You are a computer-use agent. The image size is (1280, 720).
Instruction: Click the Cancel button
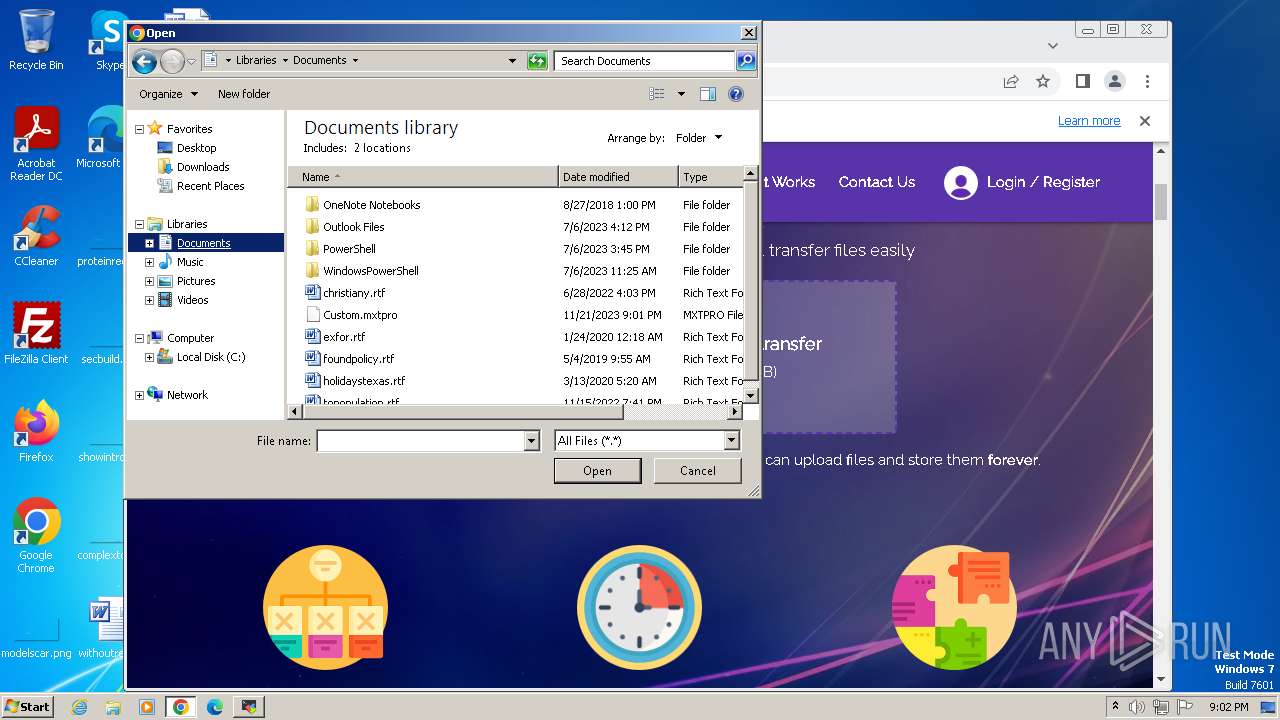pyautogui.click(x=698, y=471)
